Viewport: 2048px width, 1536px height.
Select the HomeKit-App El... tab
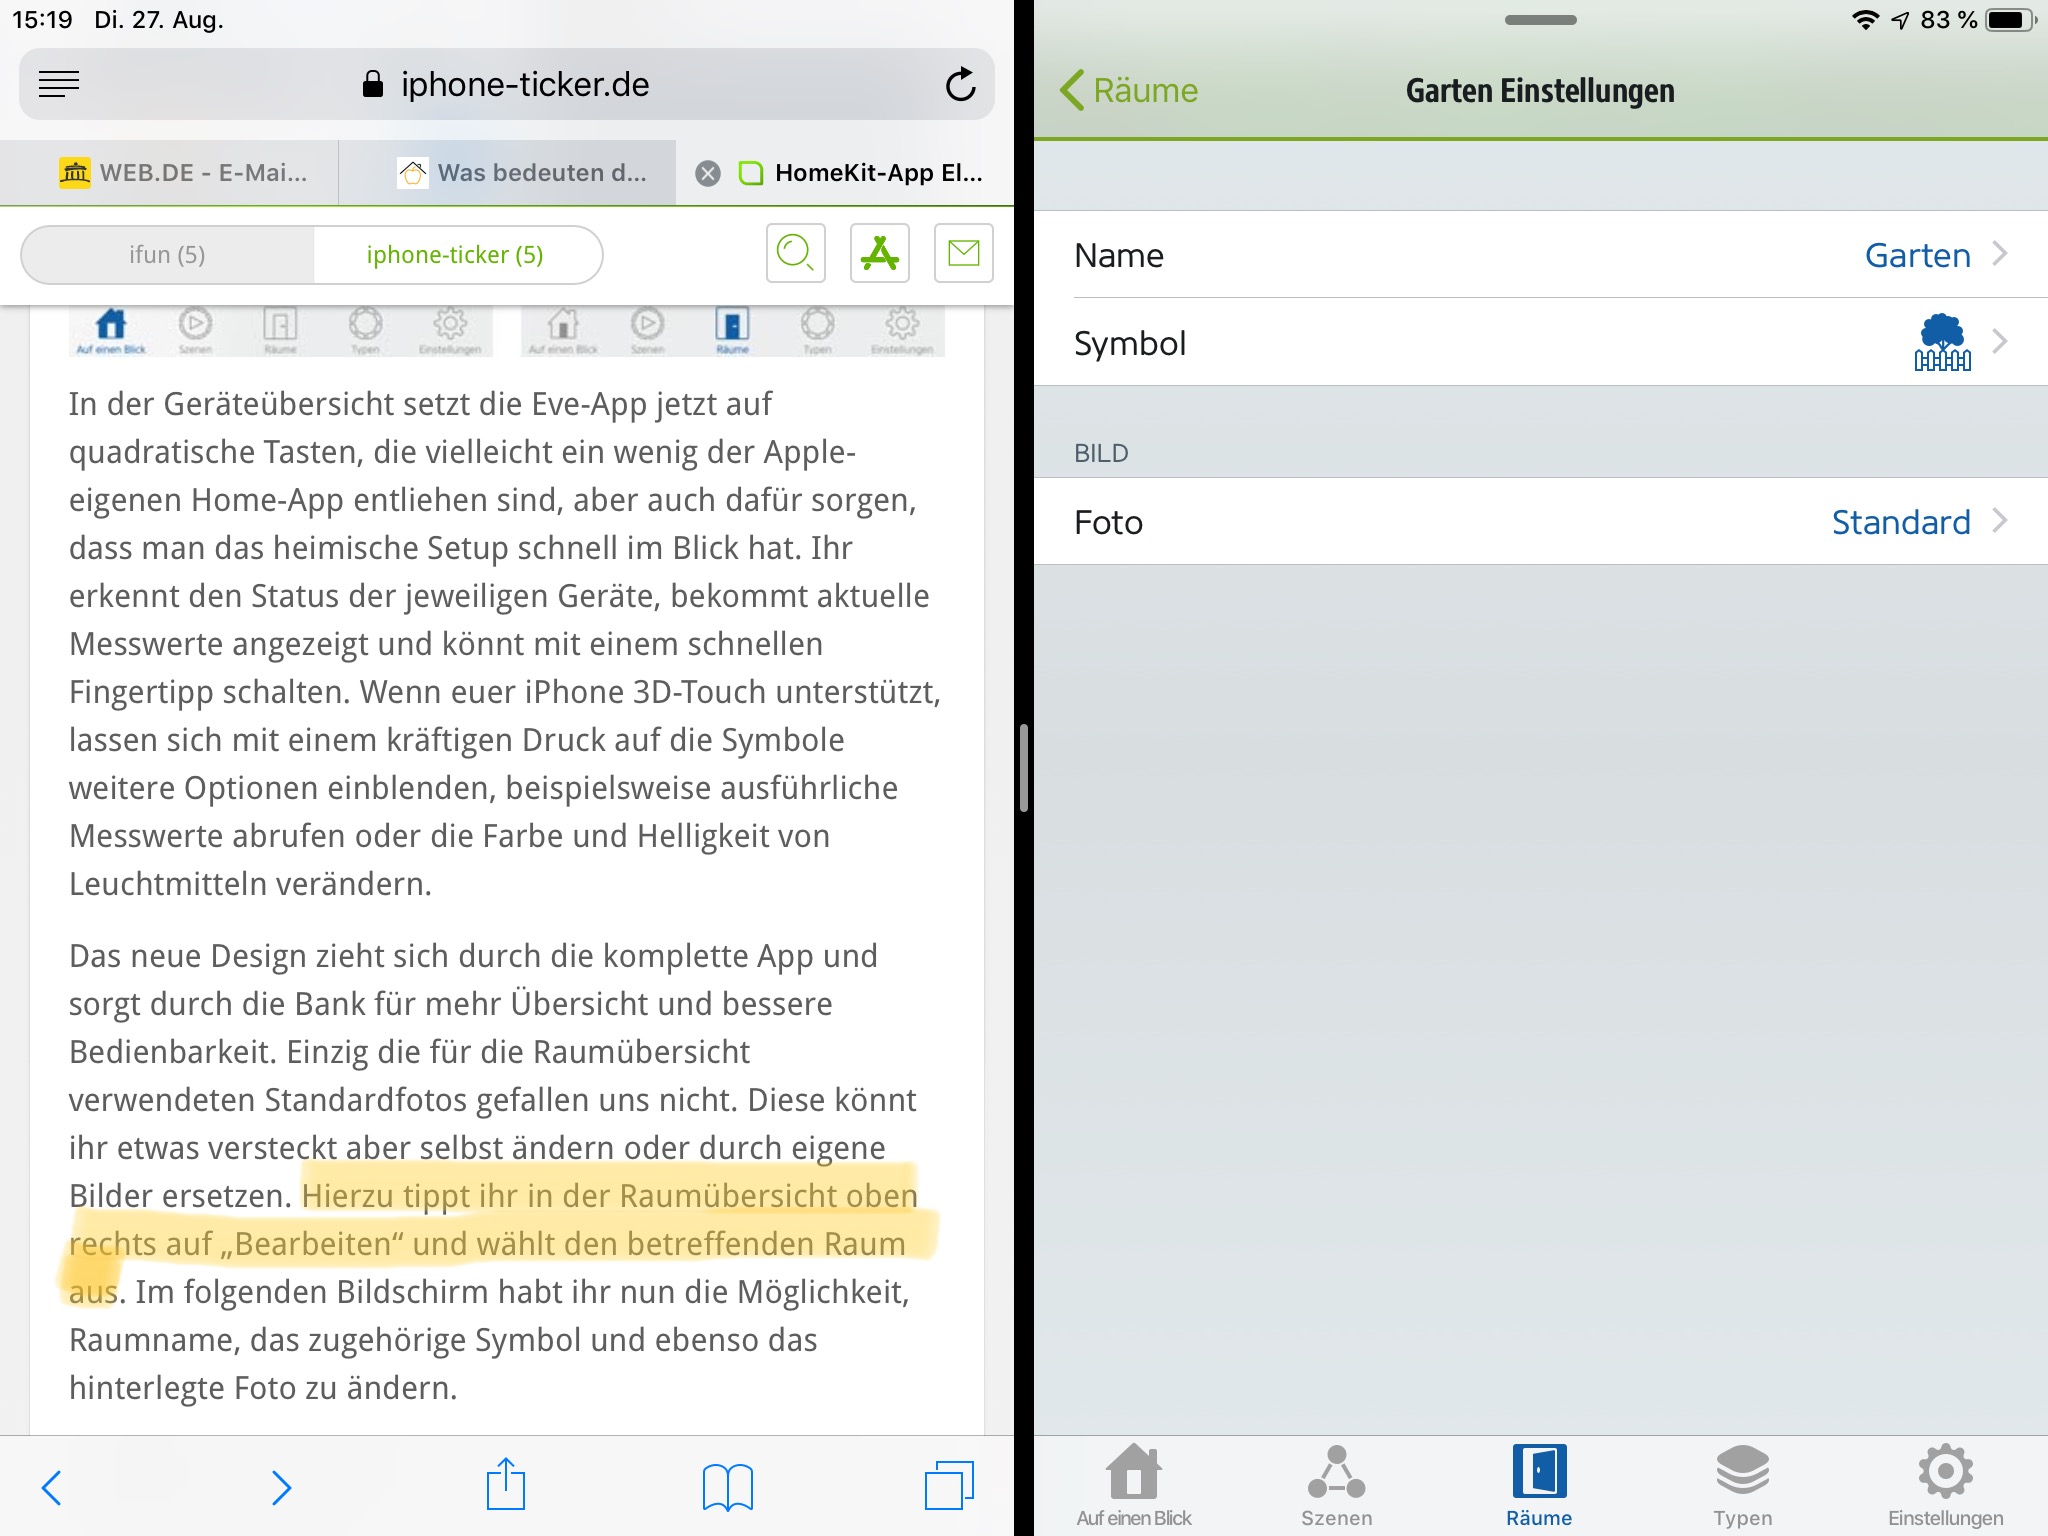point(861,173)
